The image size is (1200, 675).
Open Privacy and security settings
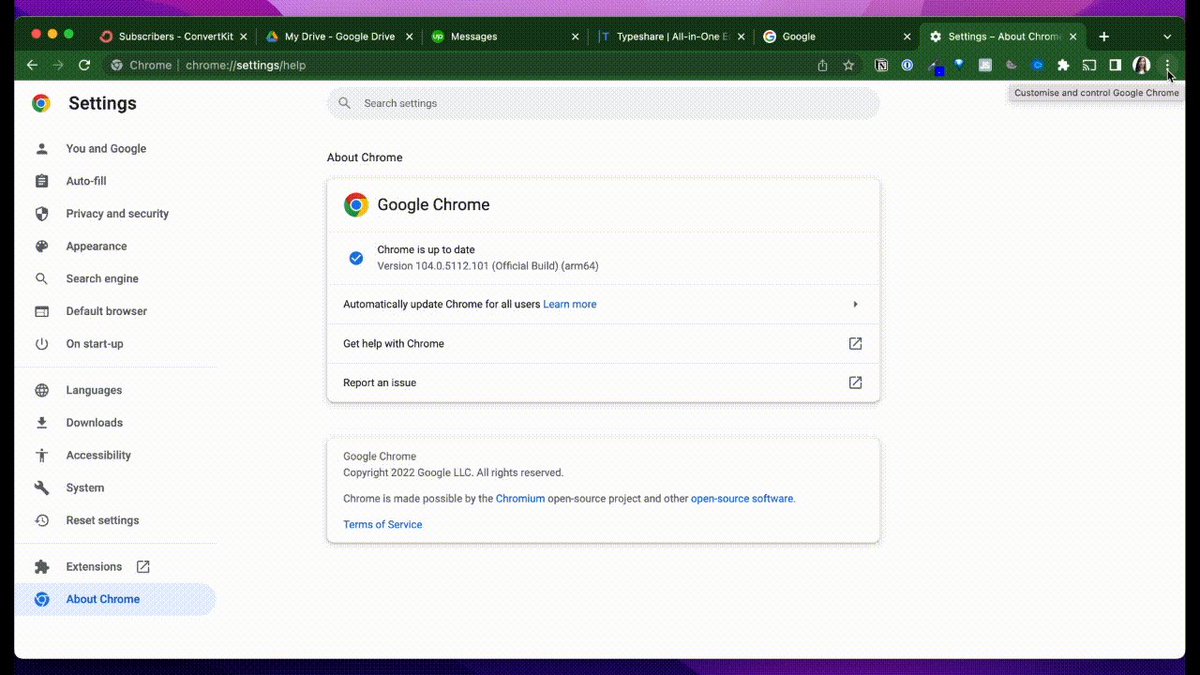pyautogui.click(x=117, y=214)
